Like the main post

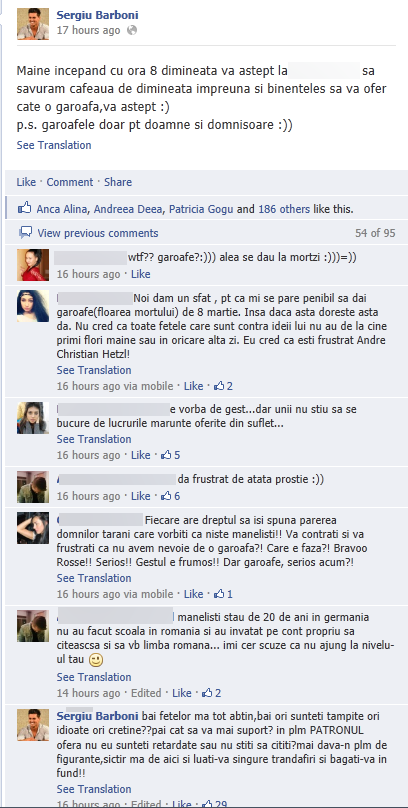tap(26, 182)
